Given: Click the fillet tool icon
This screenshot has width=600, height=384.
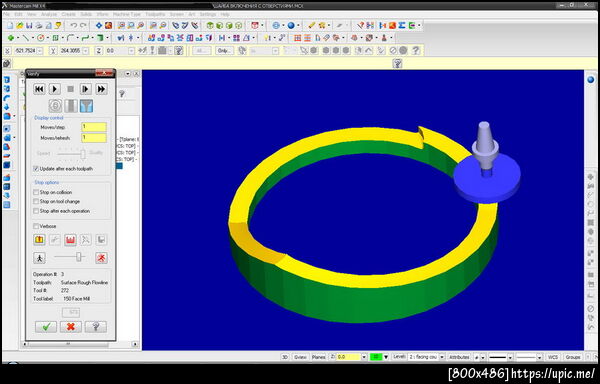Looking at the screenshot, I should click(70, 38).
